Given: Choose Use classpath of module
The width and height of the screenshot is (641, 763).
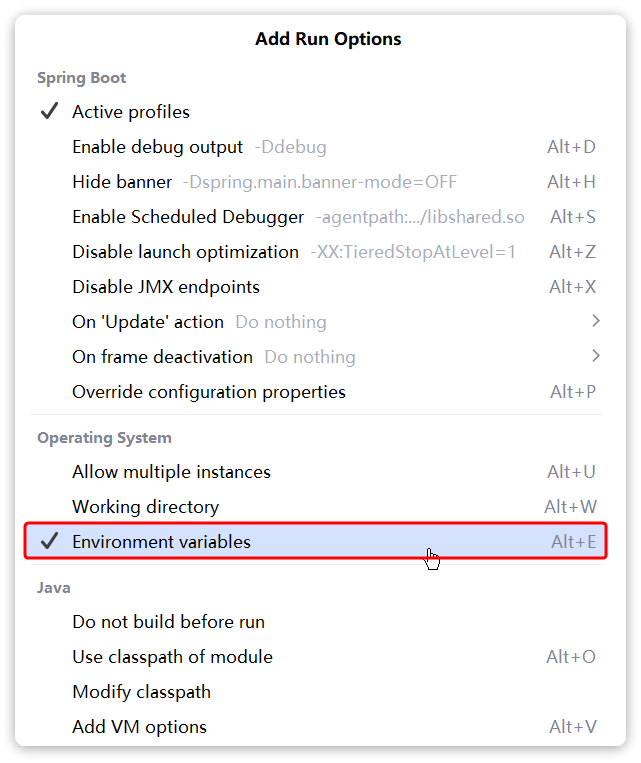Looking at the screenshot, I should point(172,657).
